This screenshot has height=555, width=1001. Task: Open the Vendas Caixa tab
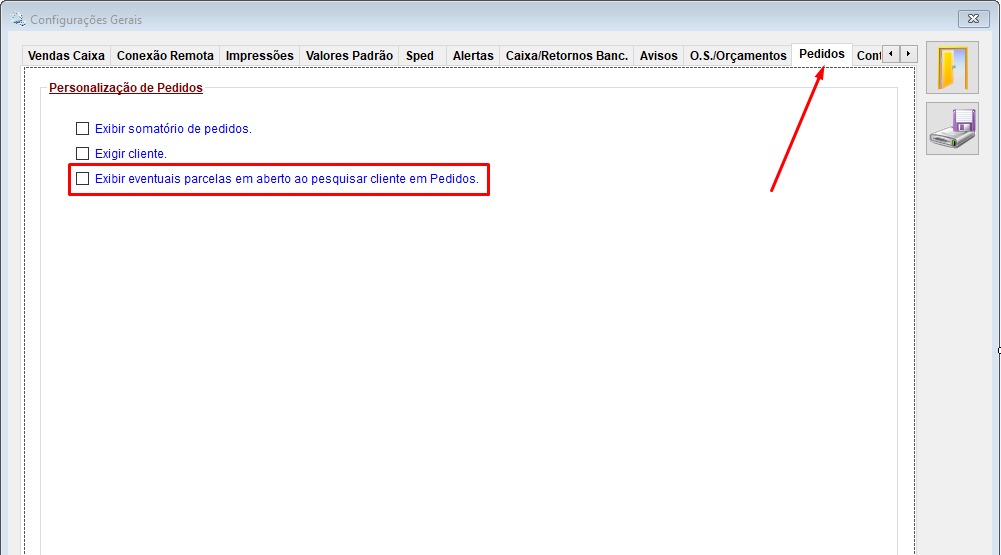tap(66, 56)
